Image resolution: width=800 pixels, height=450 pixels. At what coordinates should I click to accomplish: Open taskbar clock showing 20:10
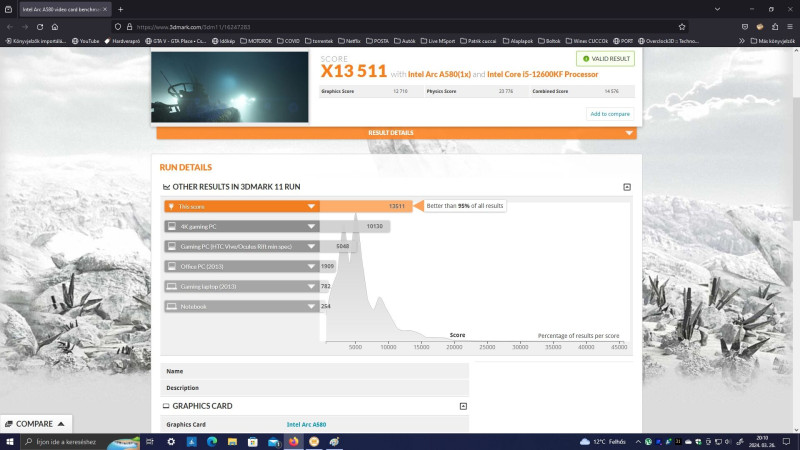coord(762,442)
